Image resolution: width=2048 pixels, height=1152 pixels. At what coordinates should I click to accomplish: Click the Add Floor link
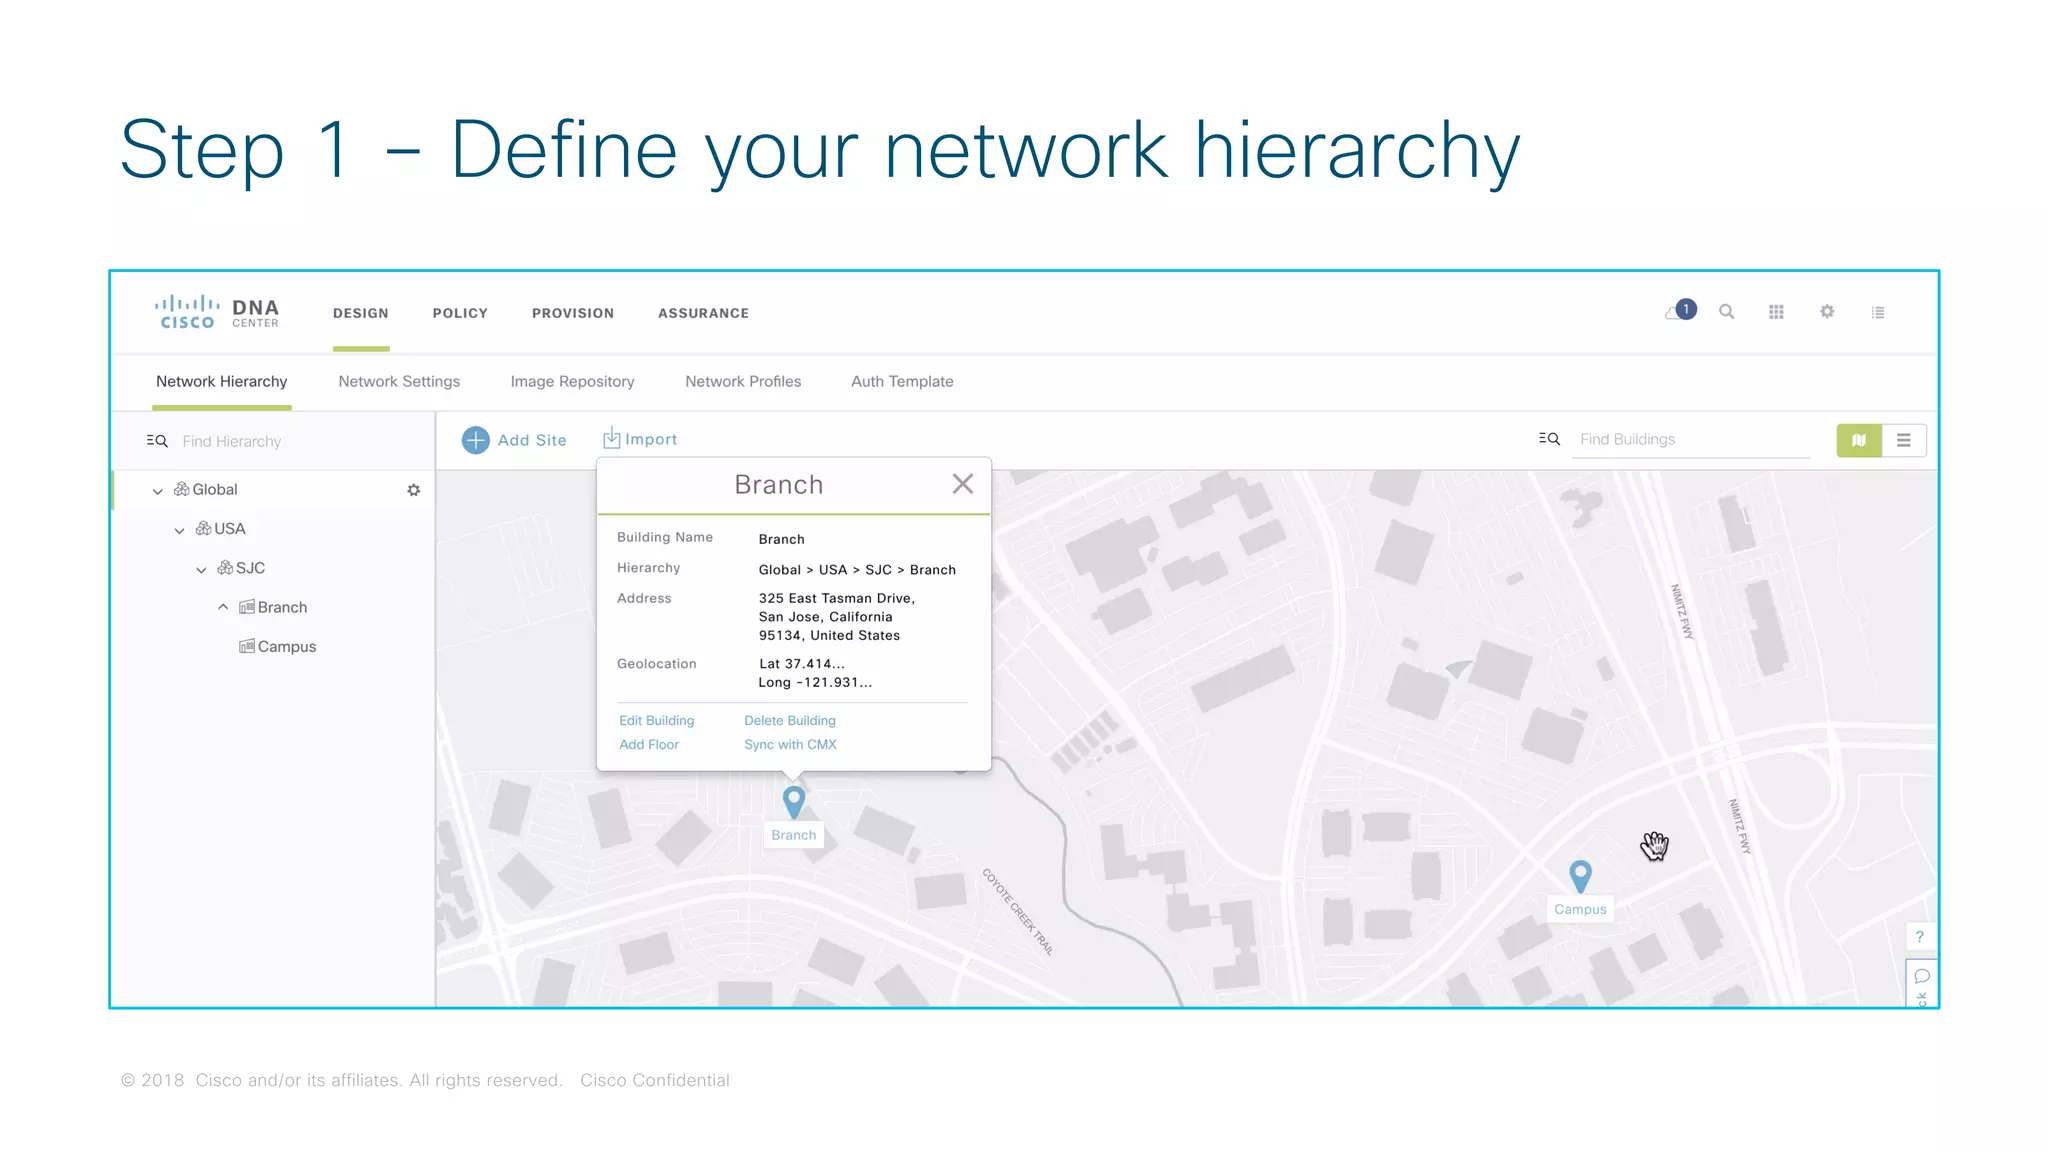coord(649,744)
